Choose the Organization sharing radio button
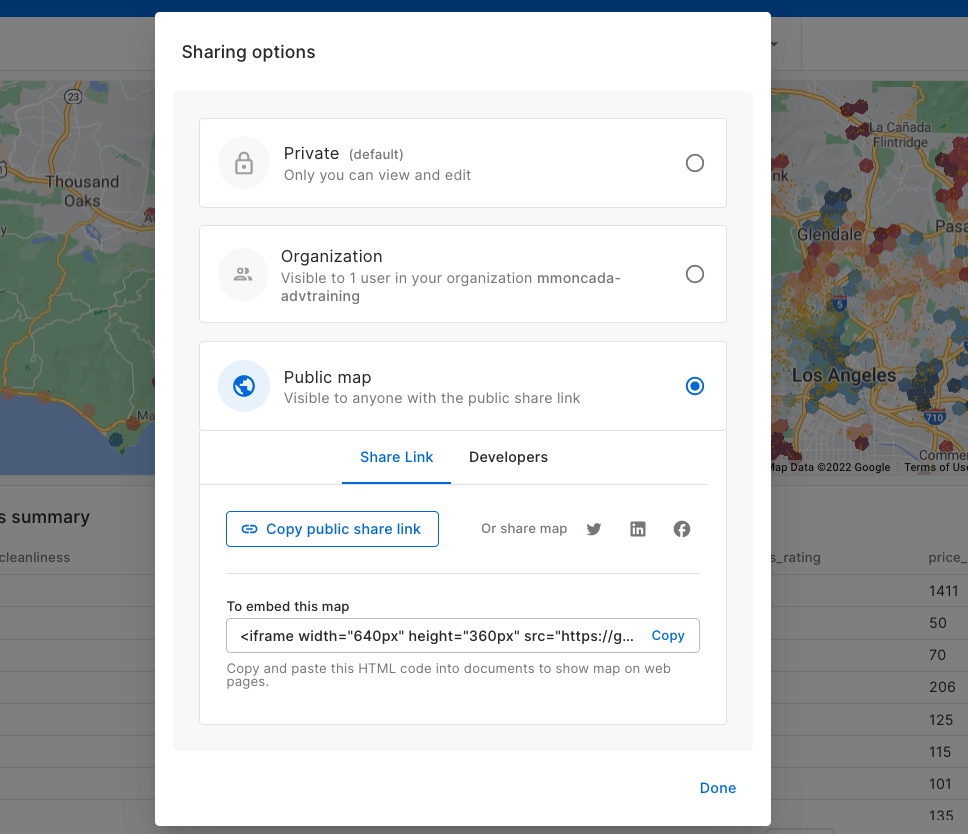968x834 pixels. [695, 274]
